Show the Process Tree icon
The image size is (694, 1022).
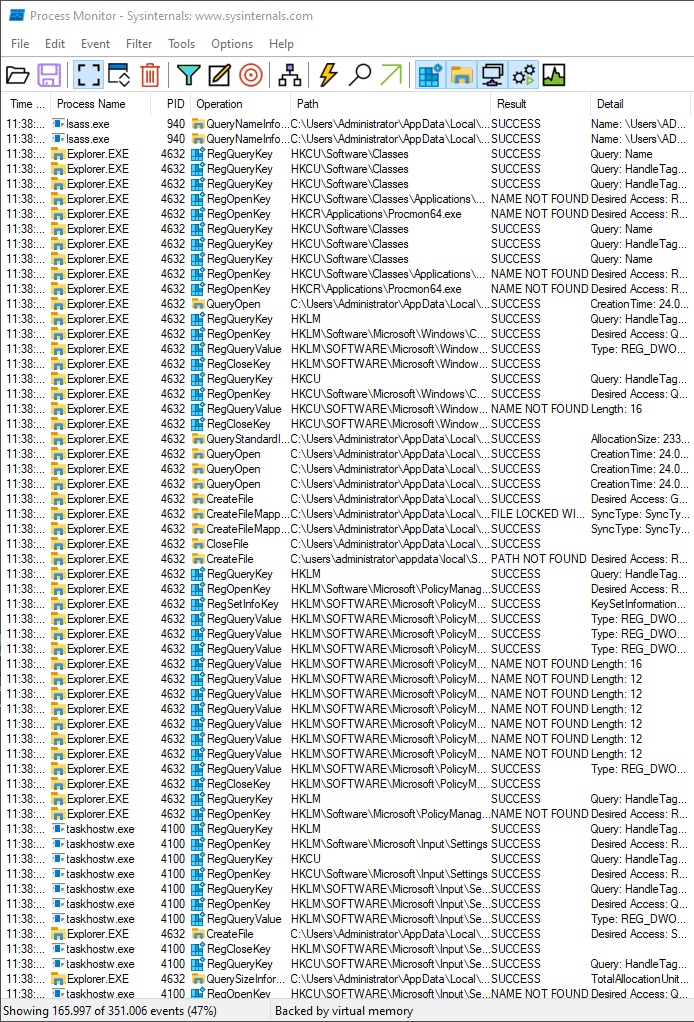[x=289, y=75]
